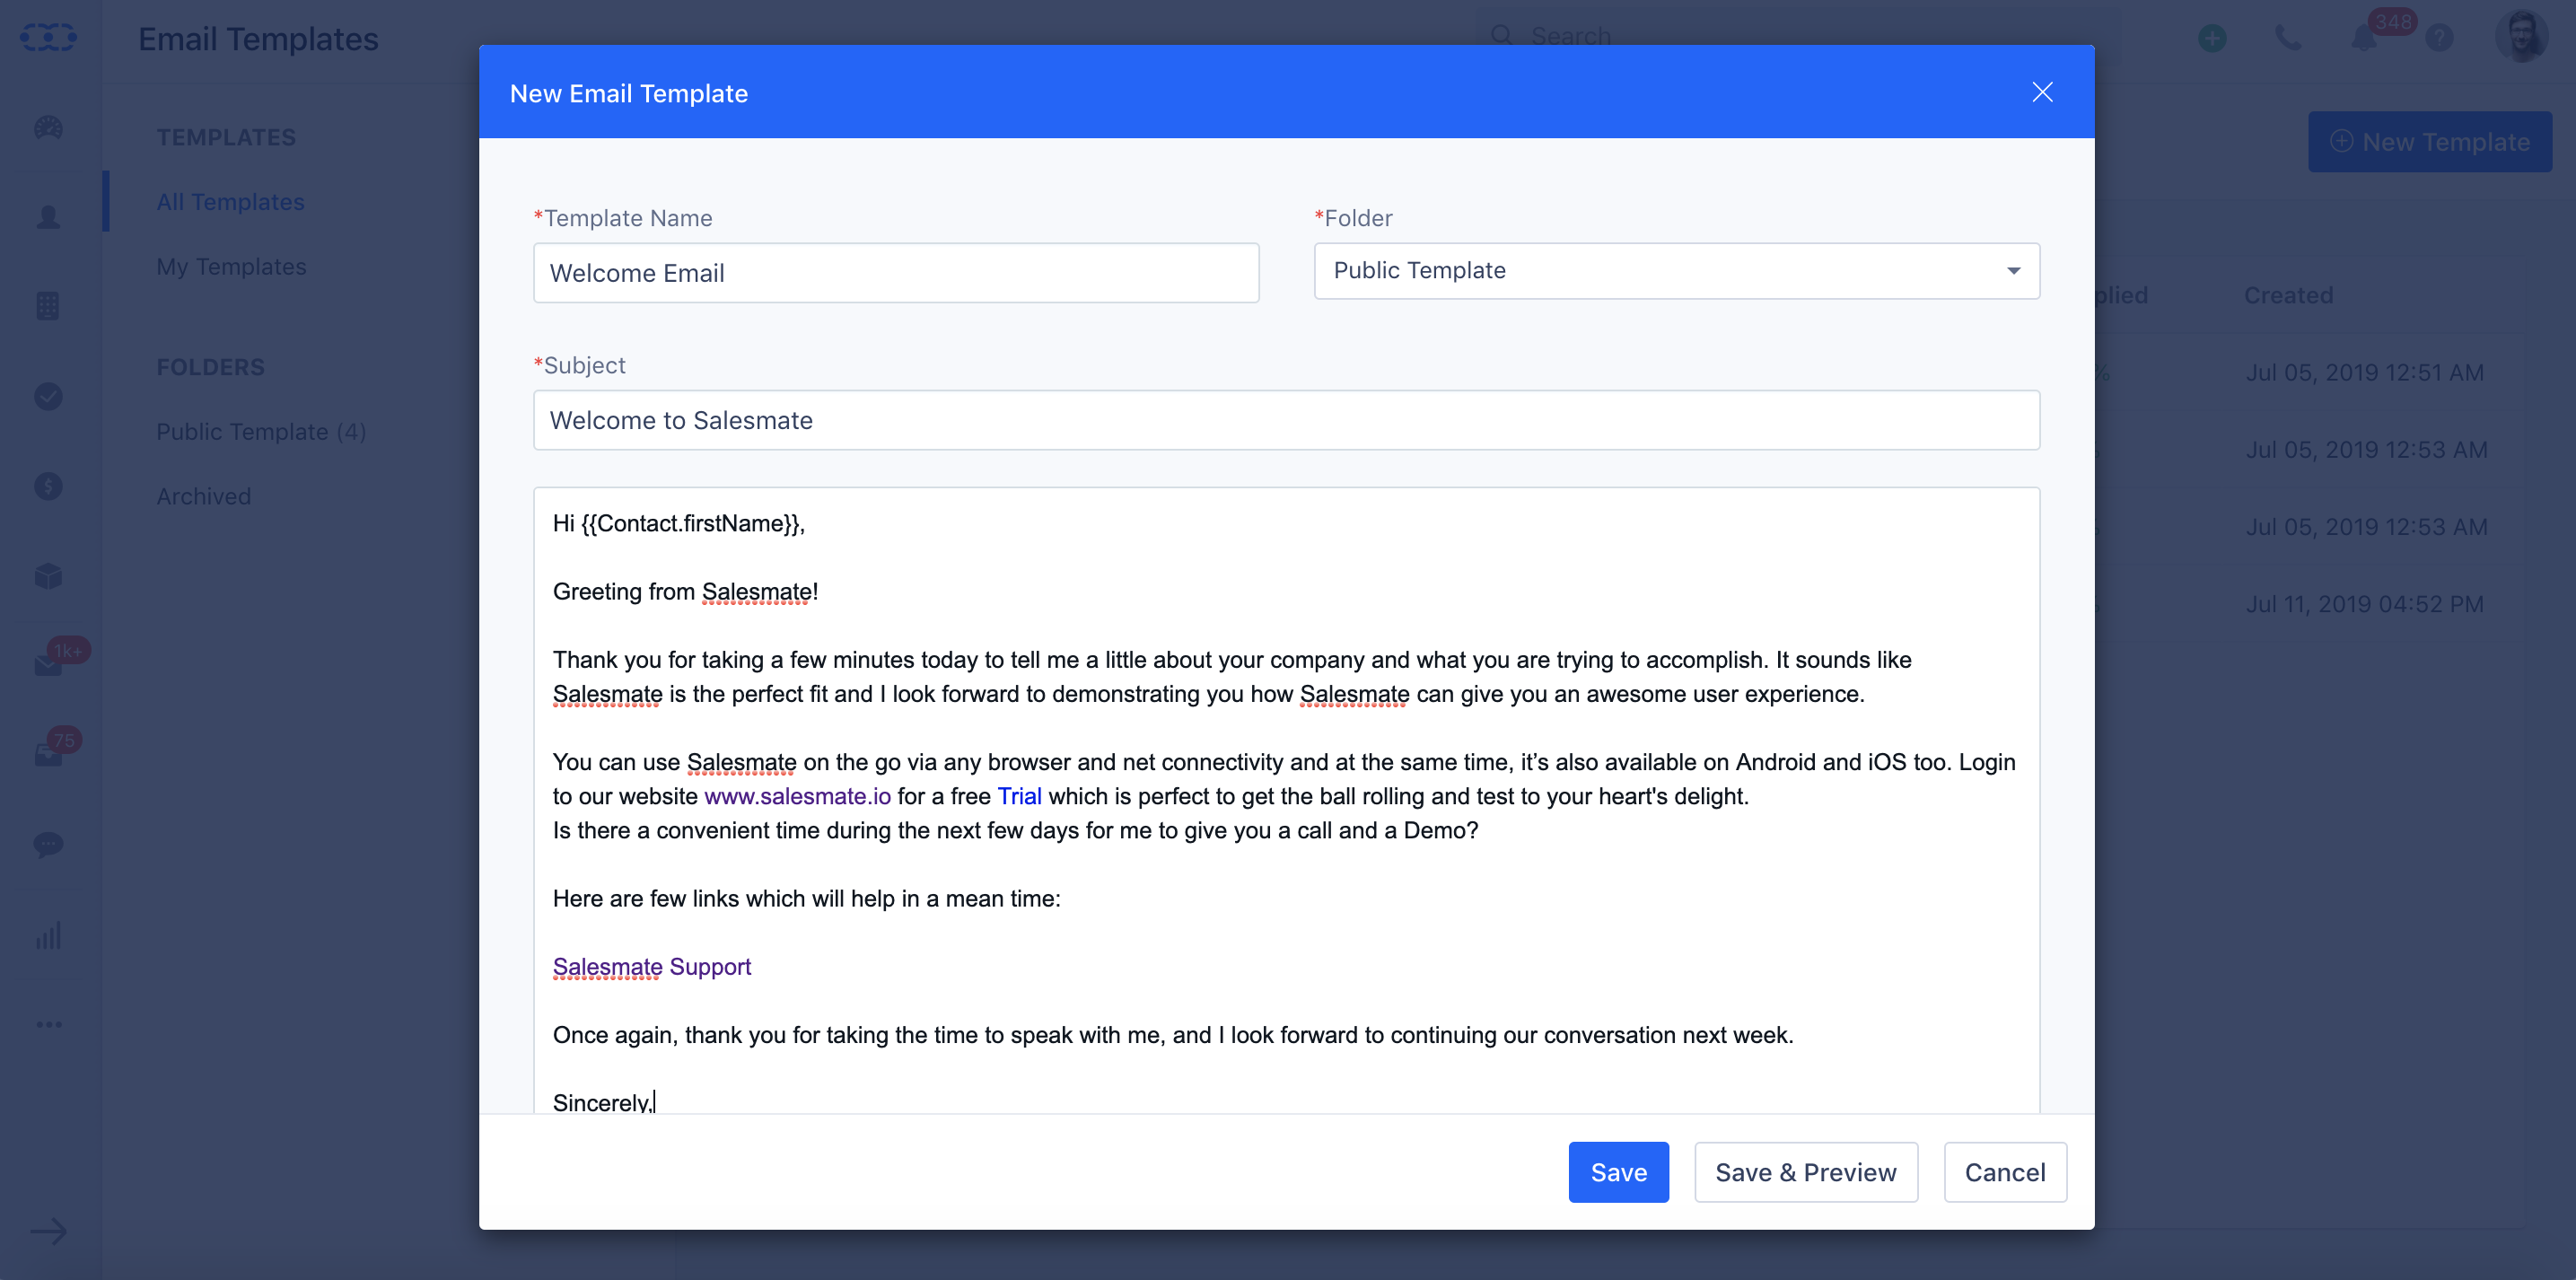Select My Templates tab in sidebar
This screenshot has height=1280, width=2576.
point(232,265)
